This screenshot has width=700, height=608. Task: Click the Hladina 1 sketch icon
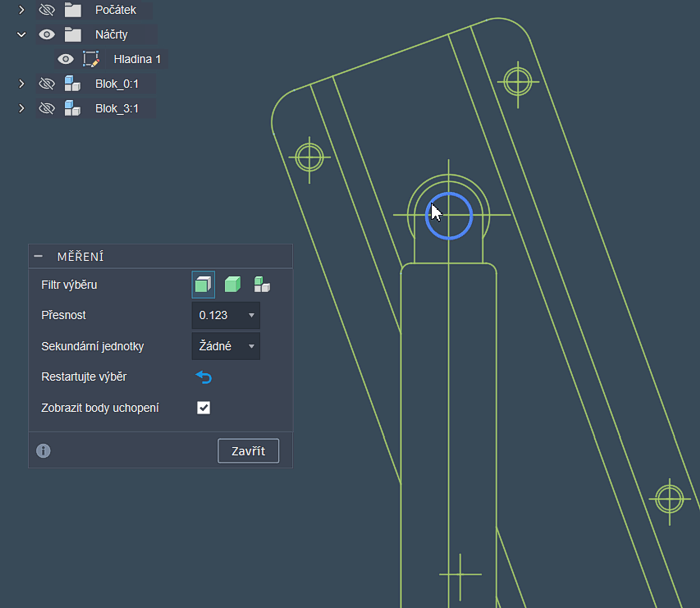click(91, 59)
